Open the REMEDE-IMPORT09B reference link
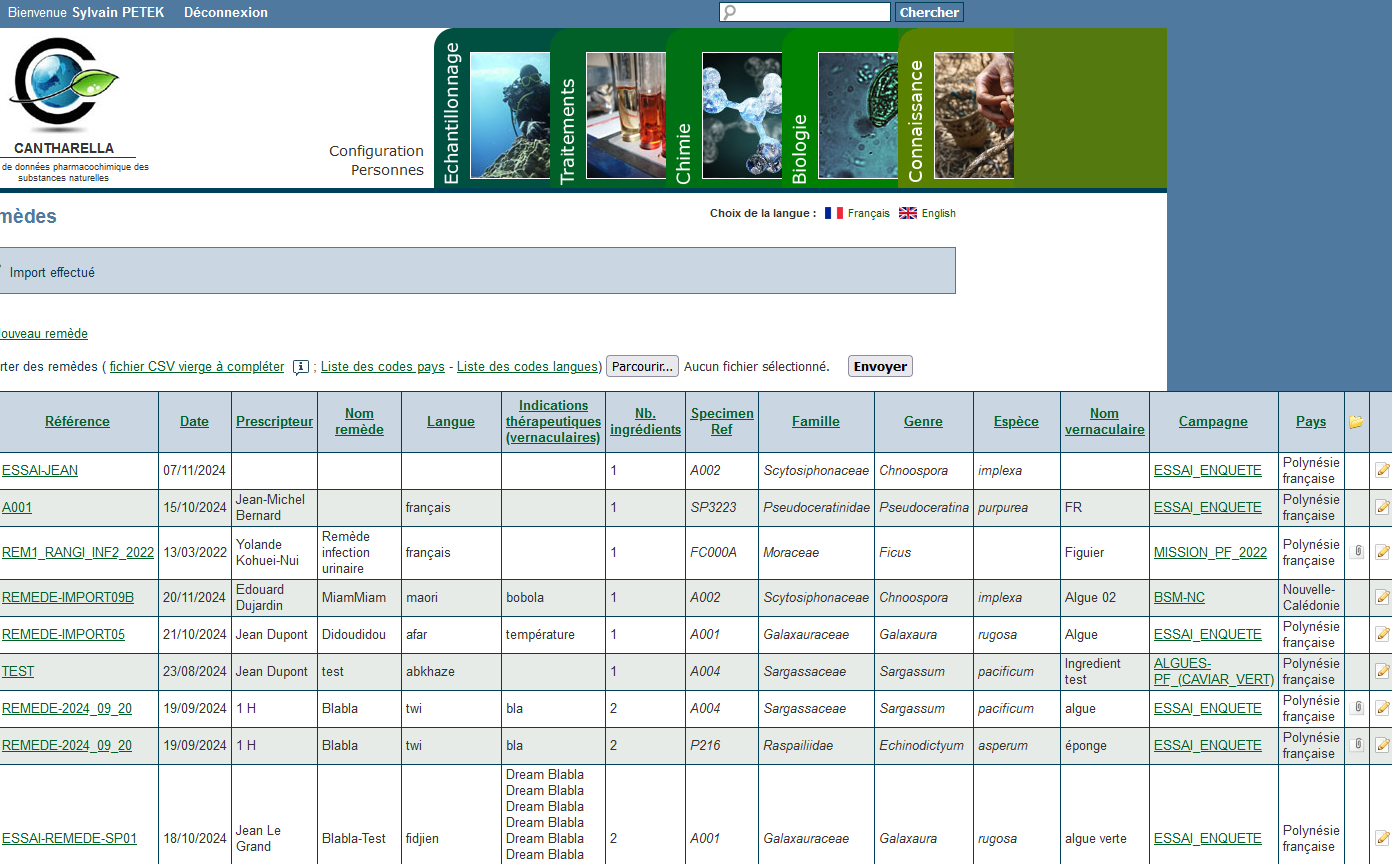 [68, 597]
